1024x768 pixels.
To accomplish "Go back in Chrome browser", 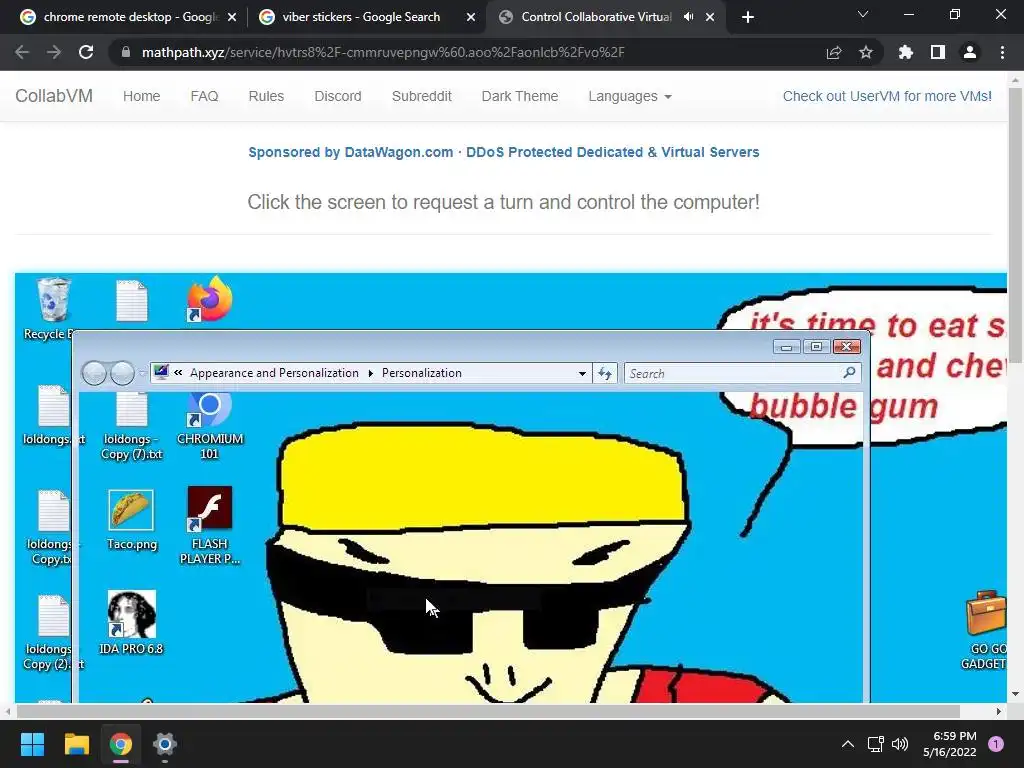I will tap(22, 52).
